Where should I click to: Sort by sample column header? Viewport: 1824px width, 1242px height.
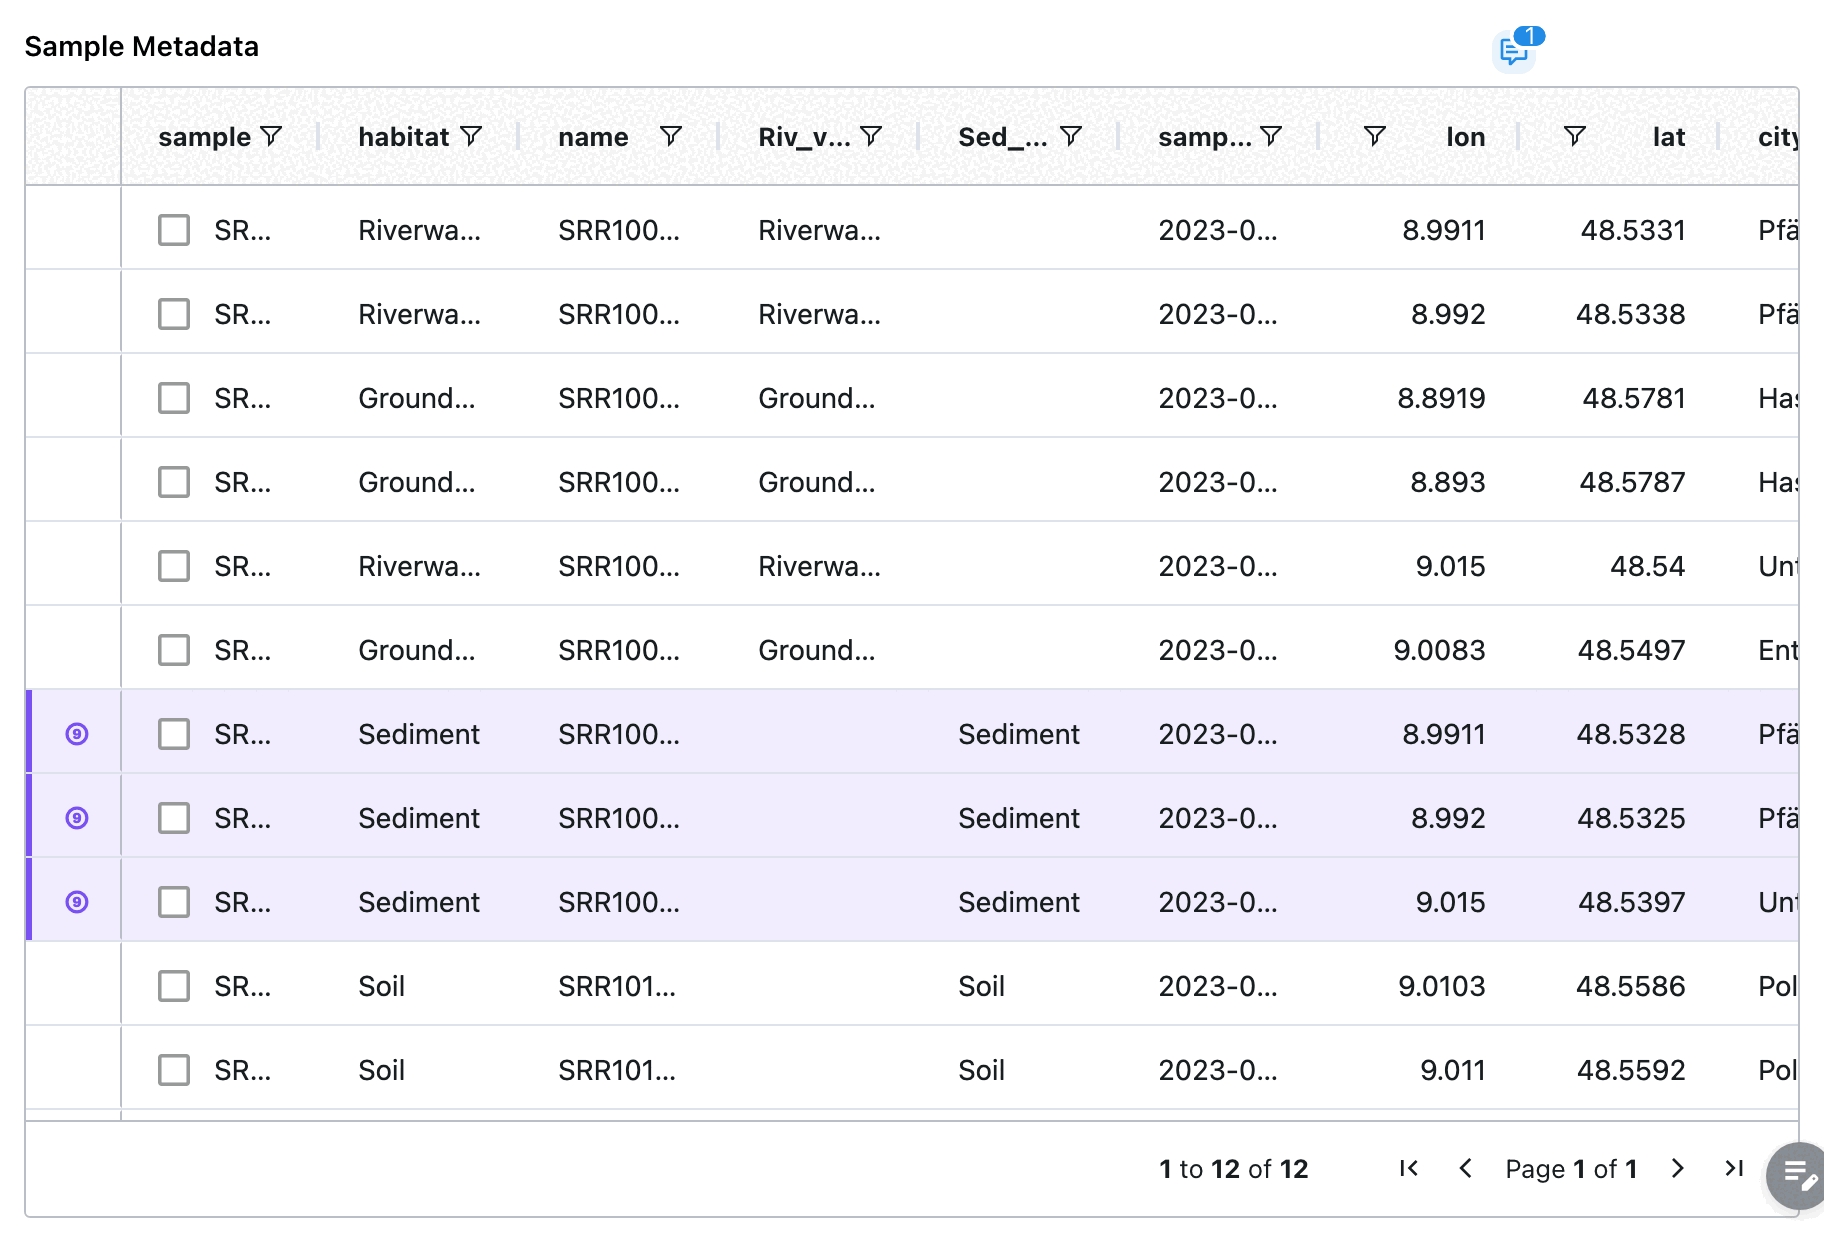(x=204, y=137)
